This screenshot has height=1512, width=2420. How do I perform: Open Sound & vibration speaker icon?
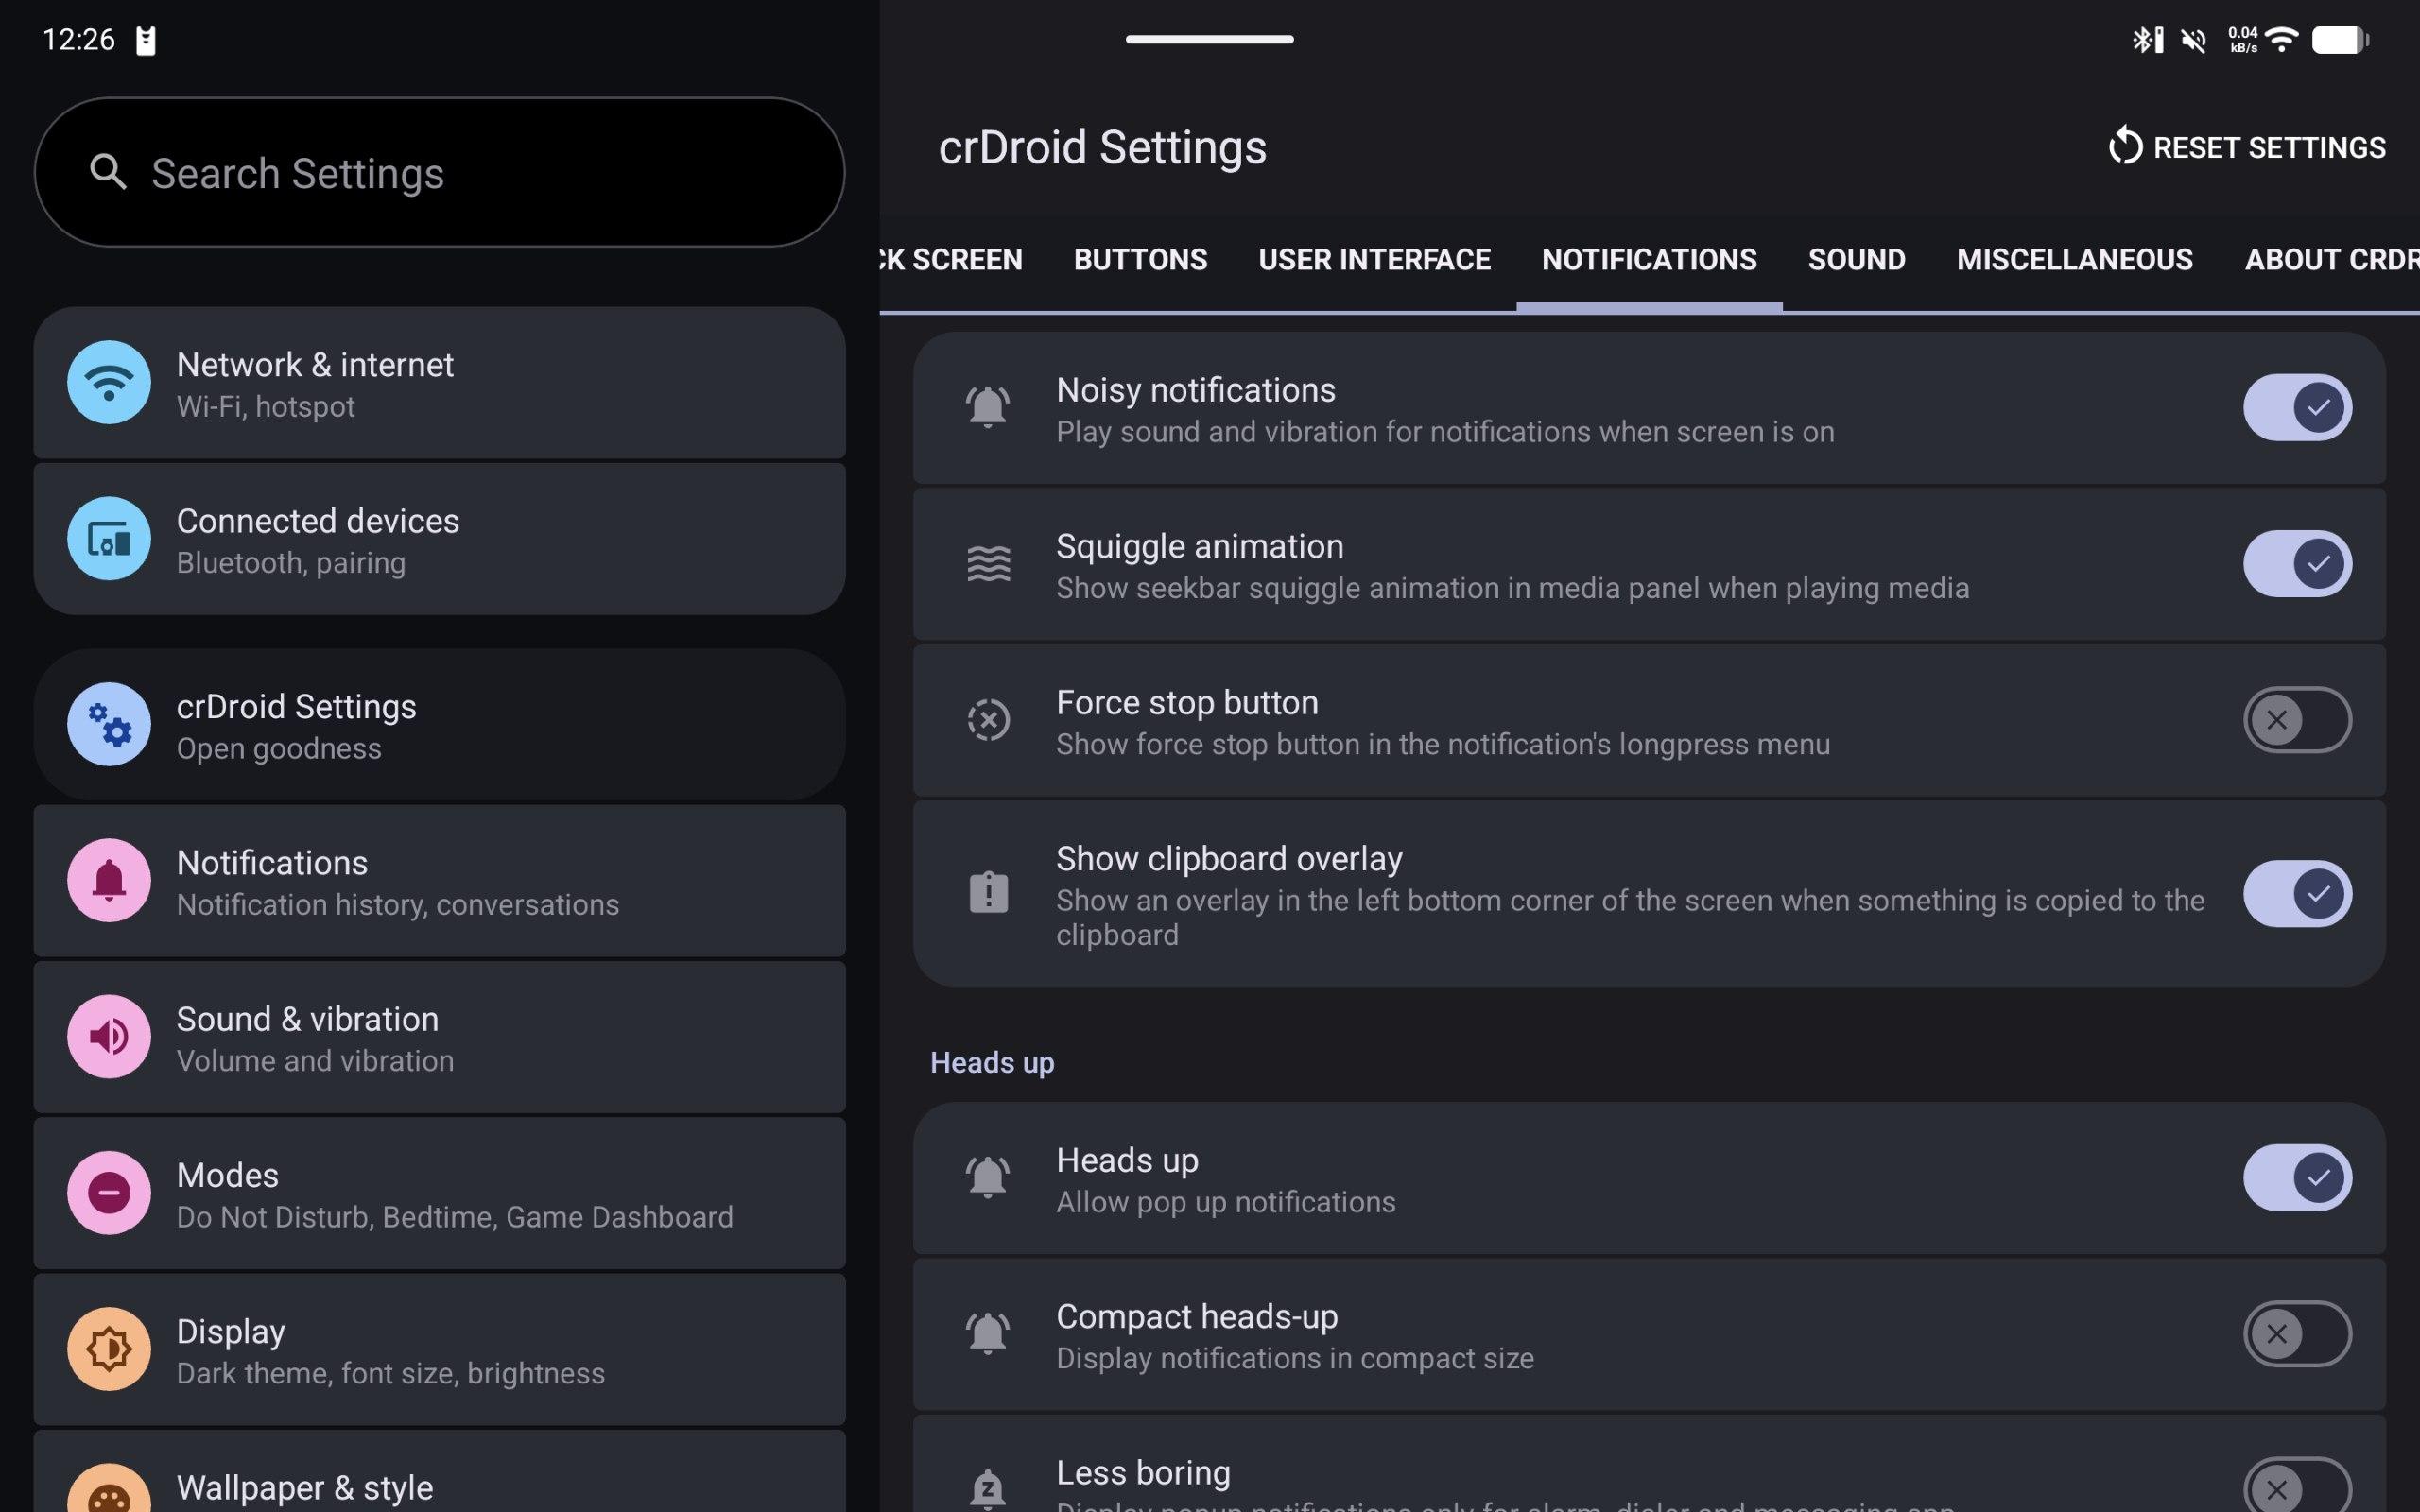tap(109, 1037)
